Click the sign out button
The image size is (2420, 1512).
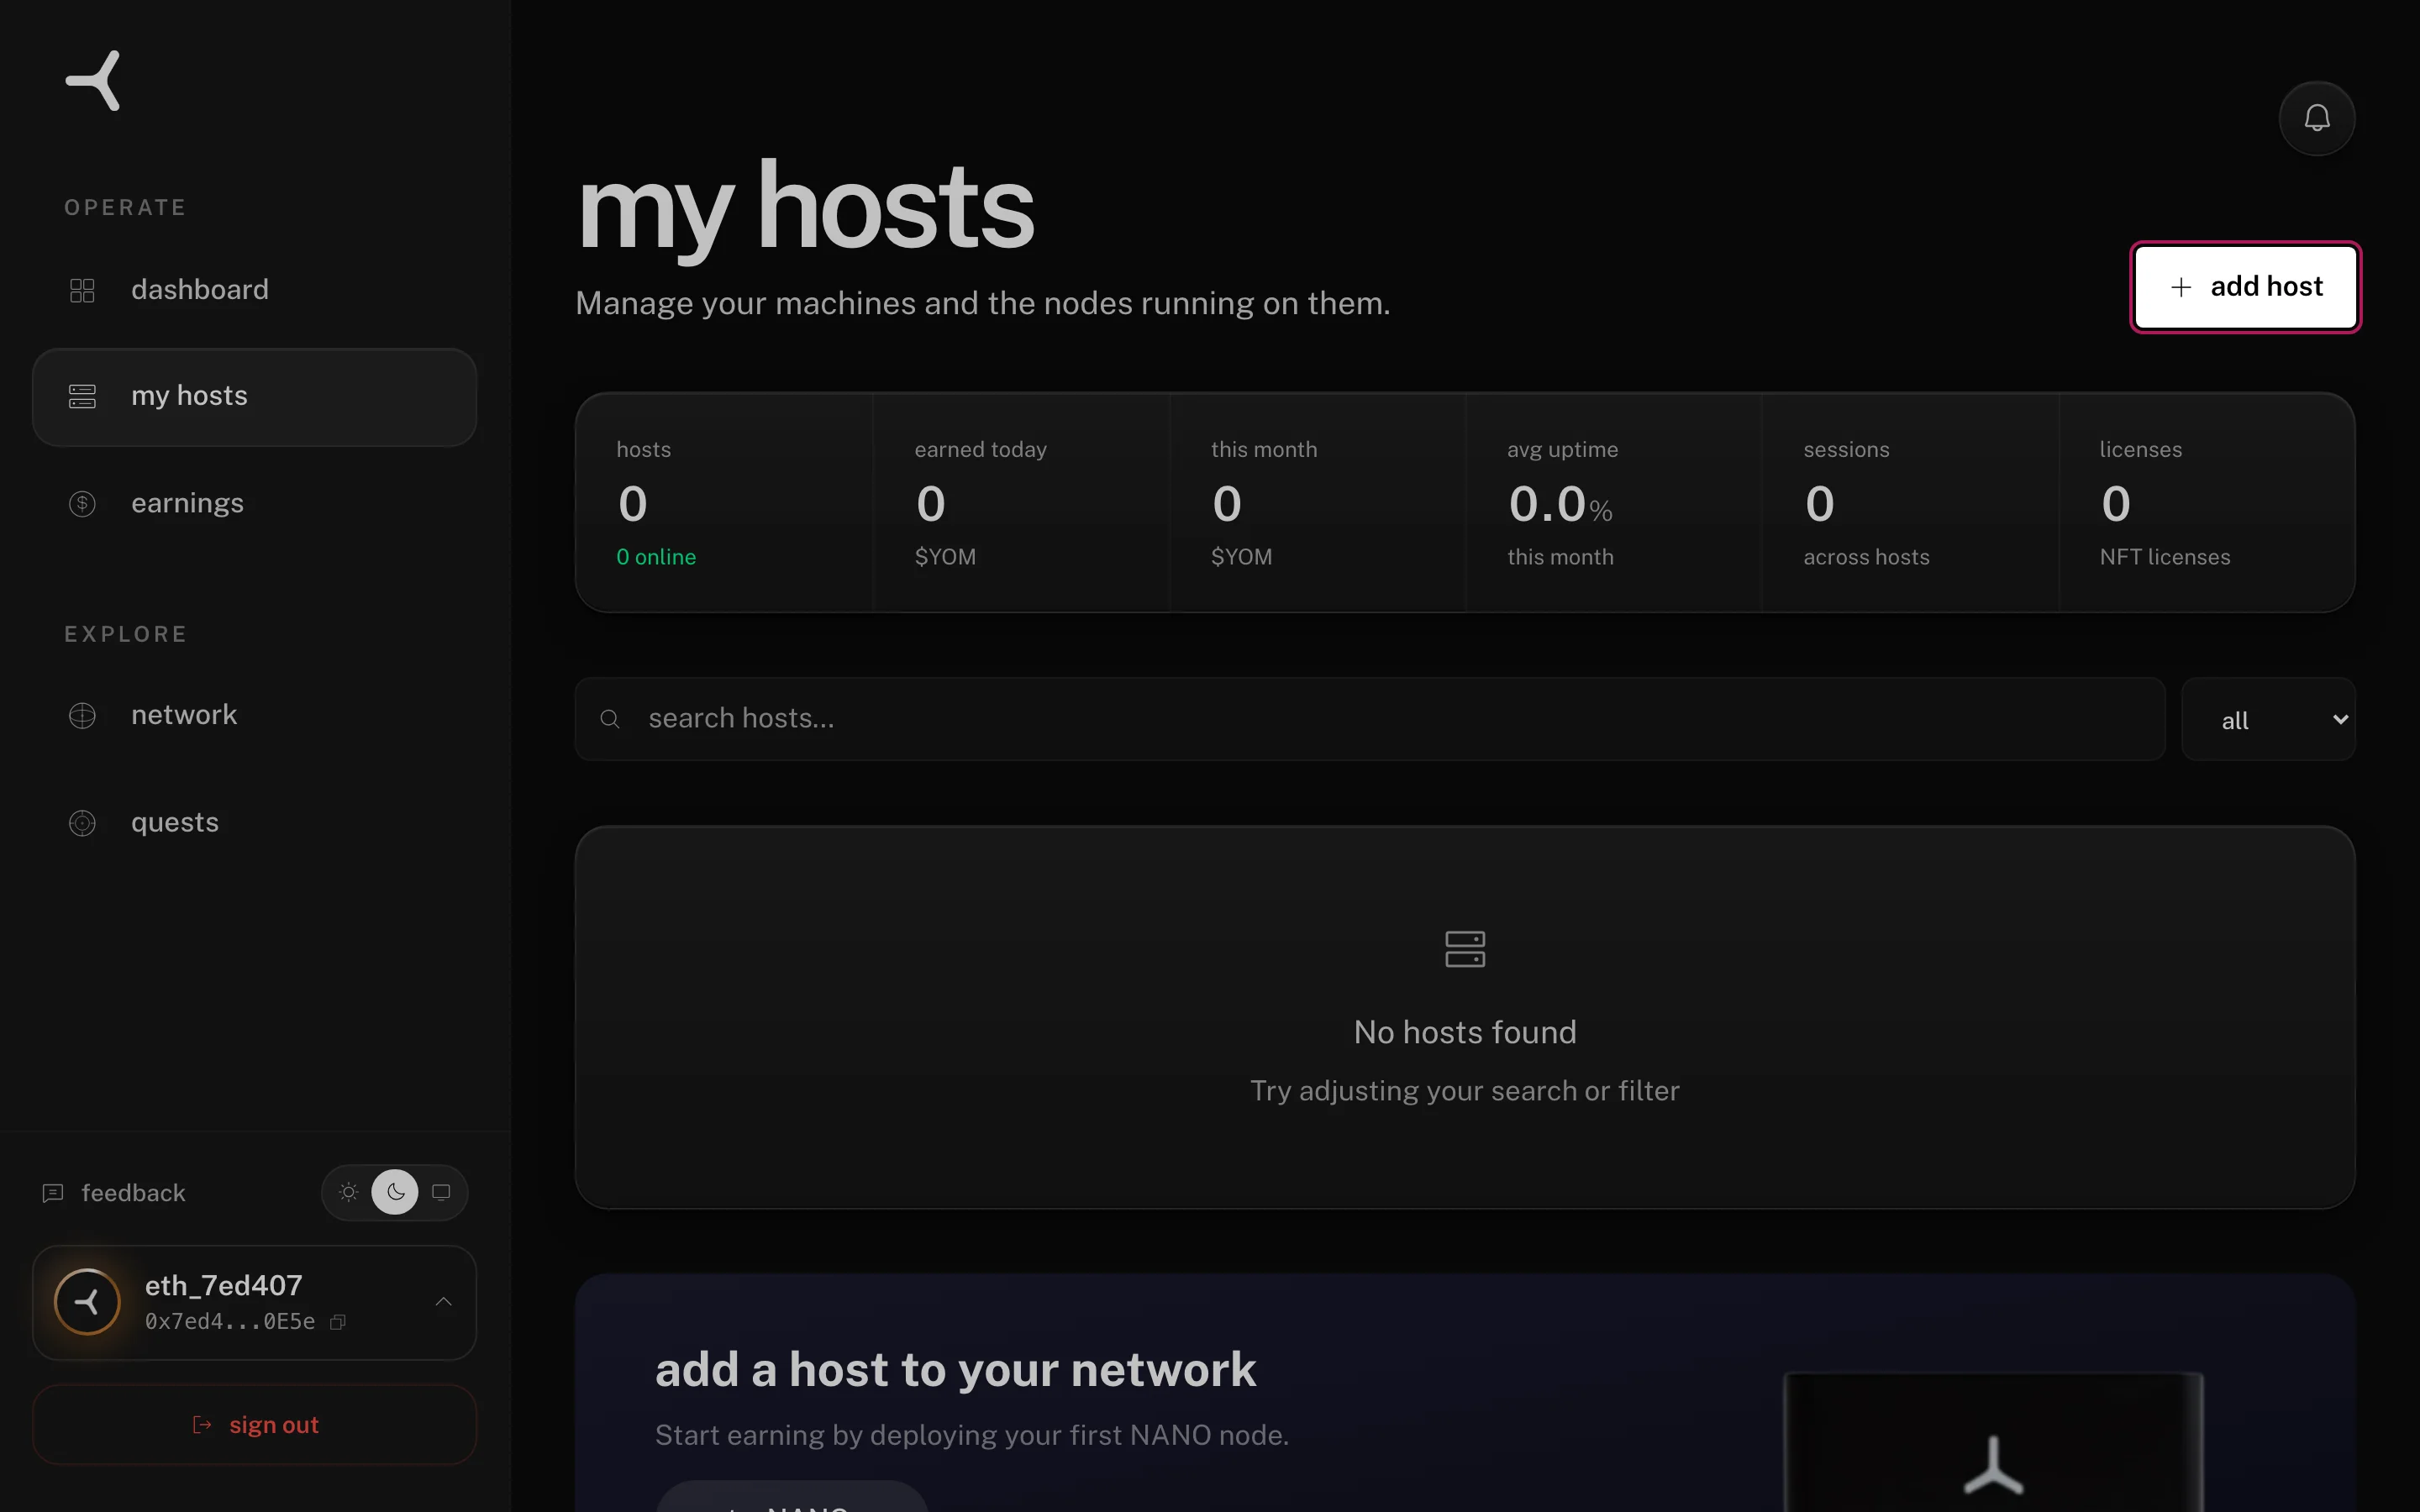point(255,1425)
